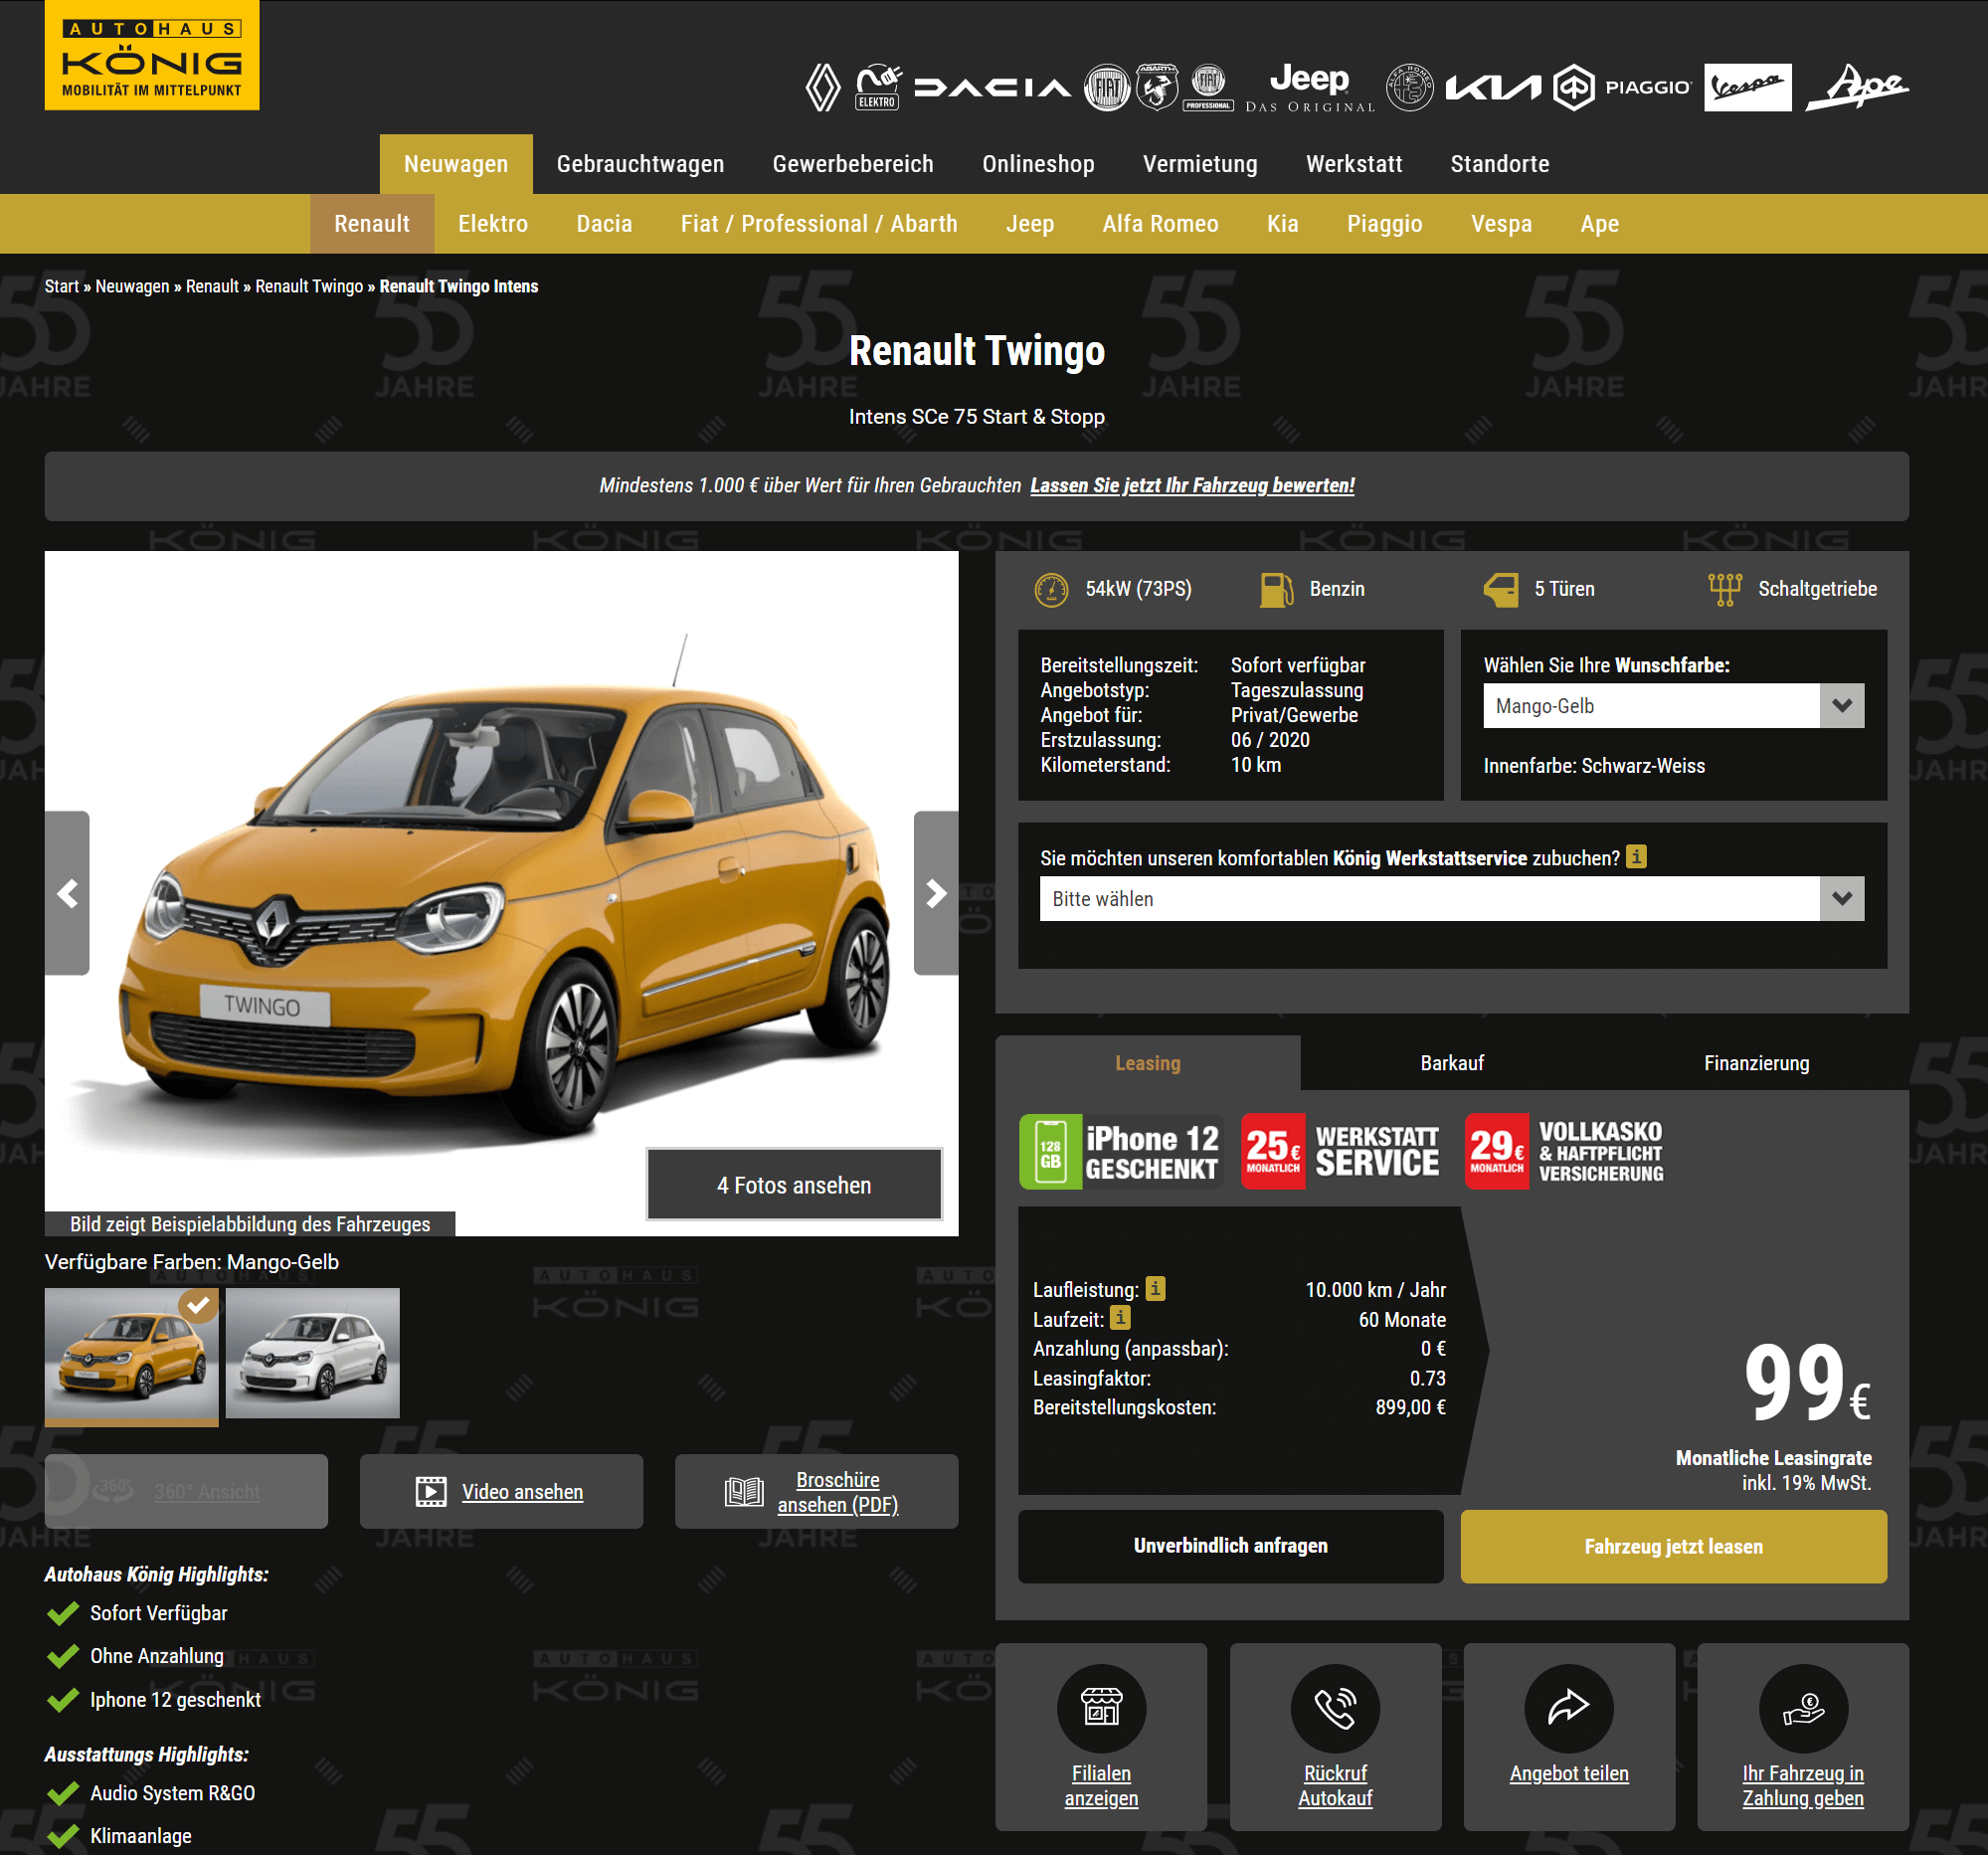Click the 4 Fotos ansehen button
Viewport: 1988px width, 1855px height.
pyautogui.click(x=794, y=1185)
